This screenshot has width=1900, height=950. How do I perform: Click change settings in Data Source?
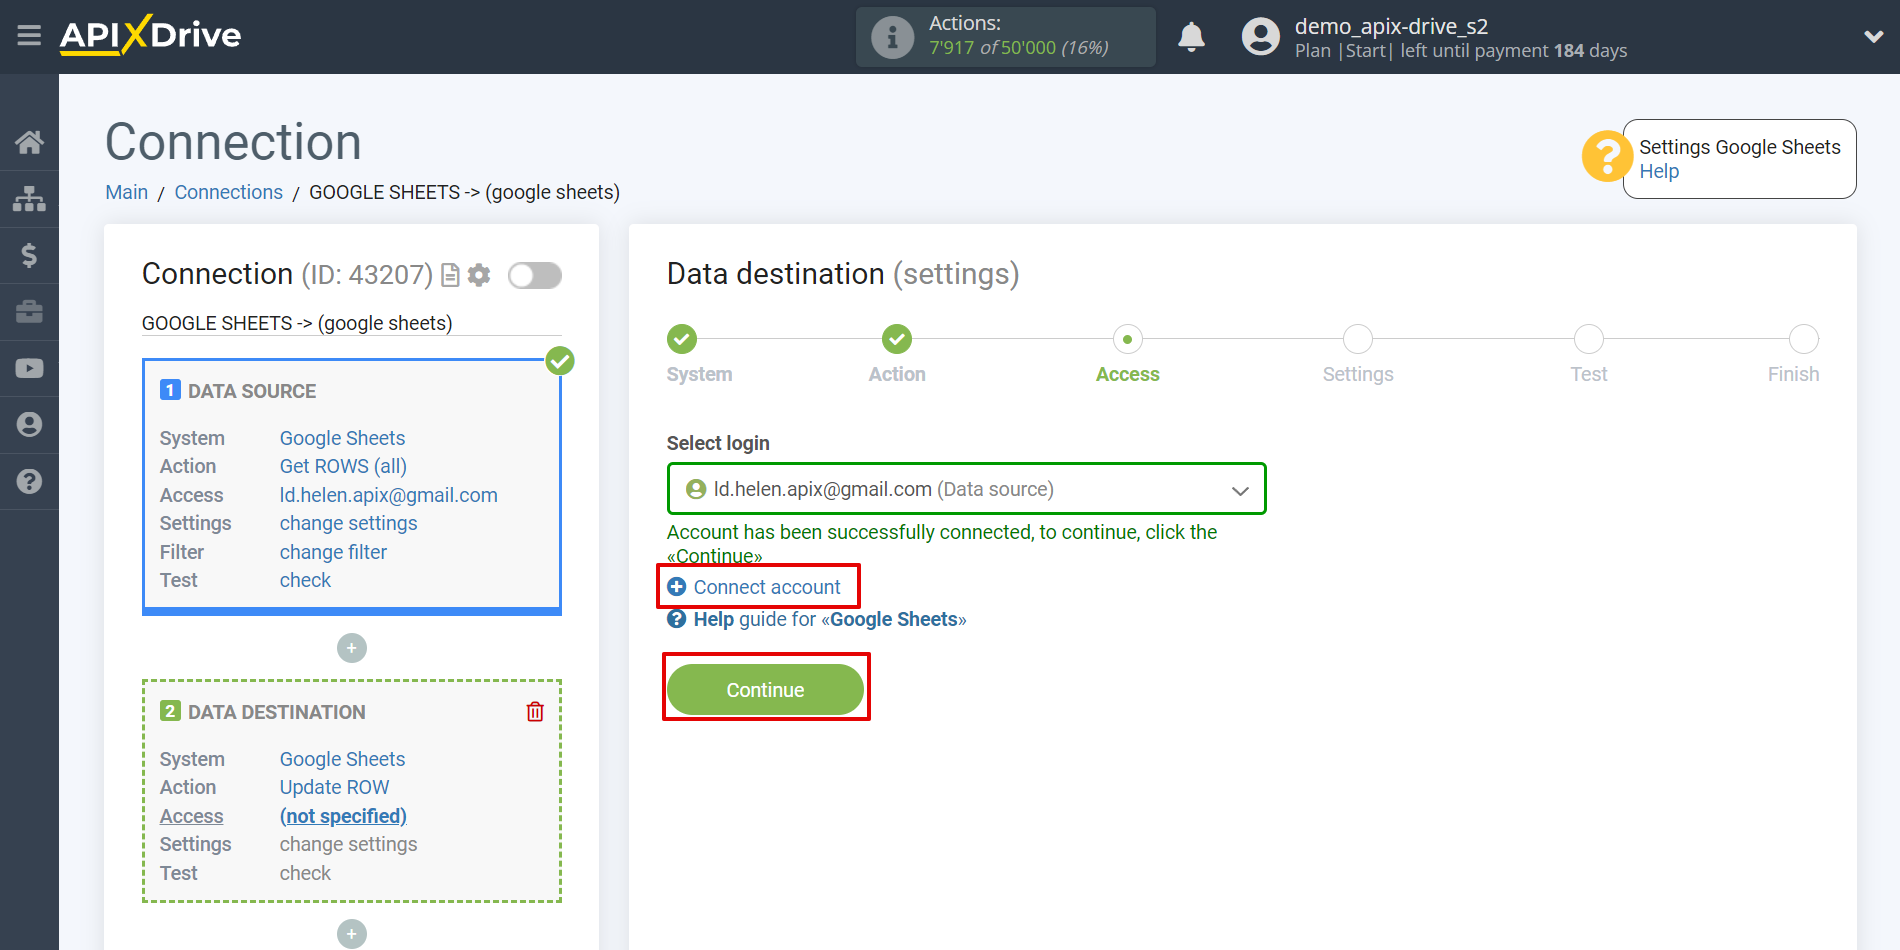coord(348,523)
